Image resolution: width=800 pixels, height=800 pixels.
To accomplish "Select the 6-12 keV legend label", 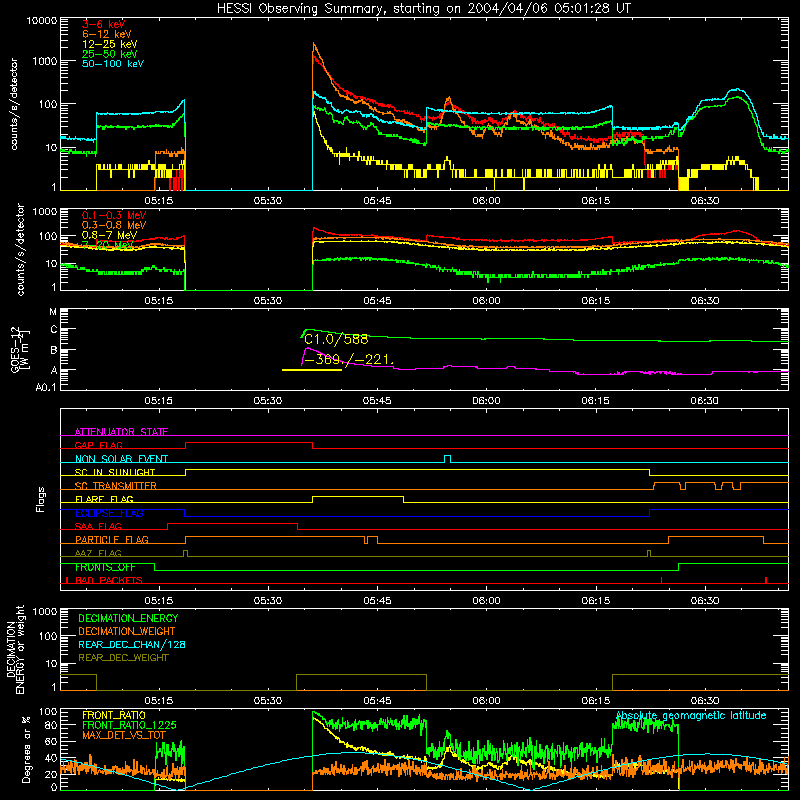I will (107, 34).
